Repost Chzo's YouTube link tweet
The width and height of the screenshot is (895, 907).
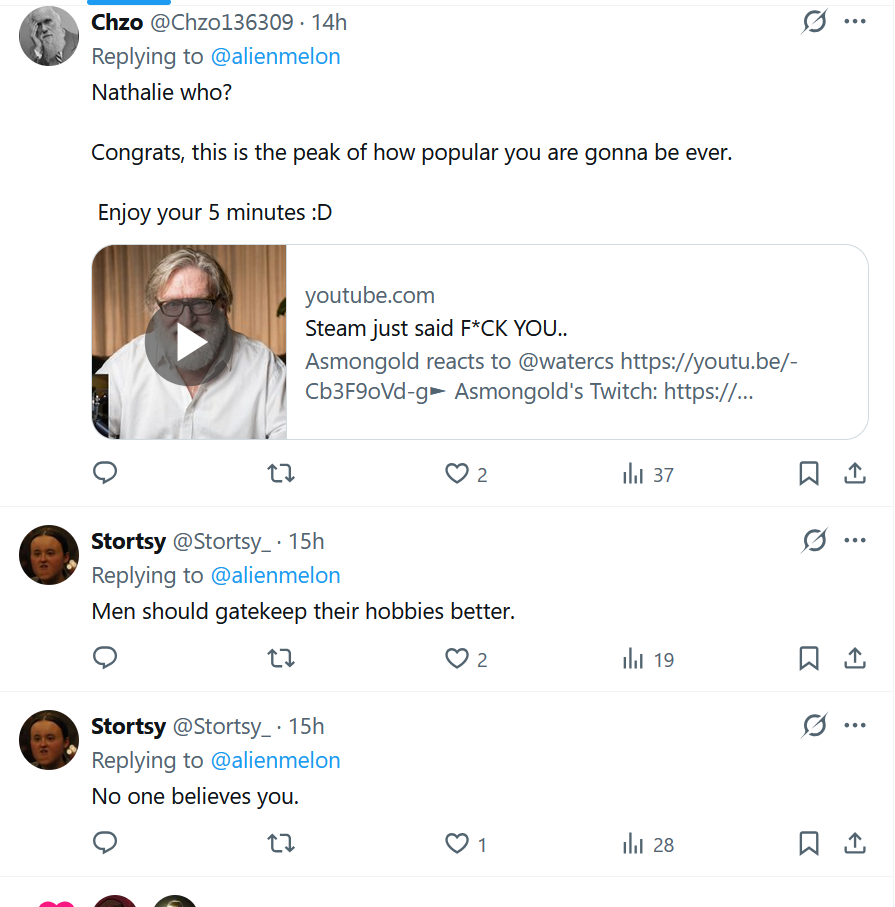[282, 473]
